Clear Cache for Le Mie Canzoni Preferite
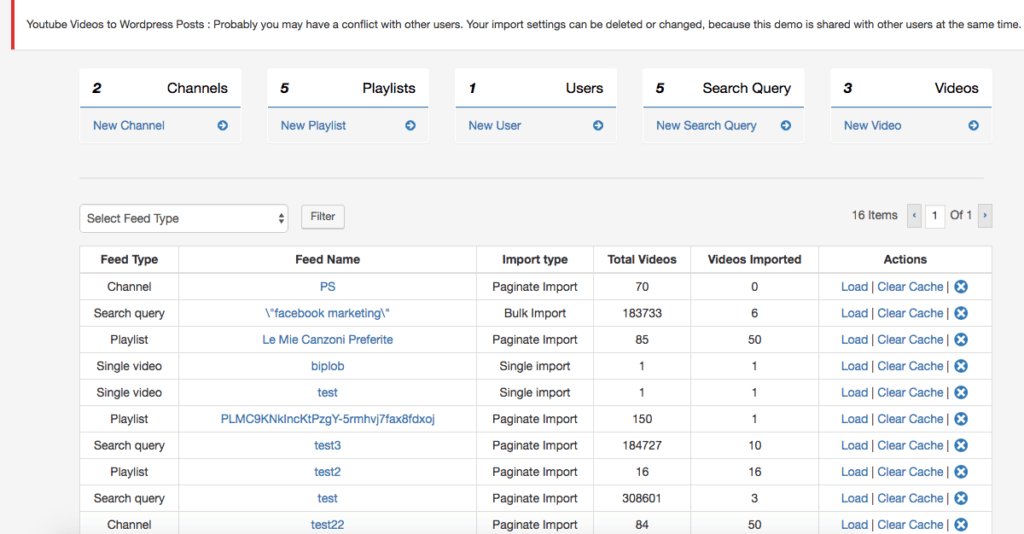 pyautogui.click(x=910, y=339)
